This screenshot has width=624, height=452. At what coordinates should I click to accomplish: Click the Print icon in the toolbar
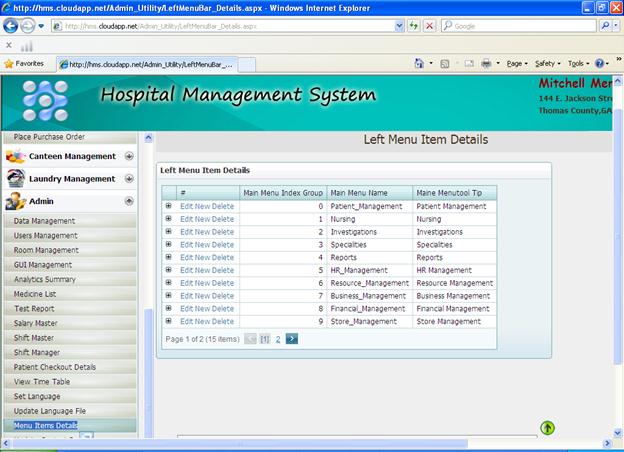pyautogui.click(x=485, y=63)
